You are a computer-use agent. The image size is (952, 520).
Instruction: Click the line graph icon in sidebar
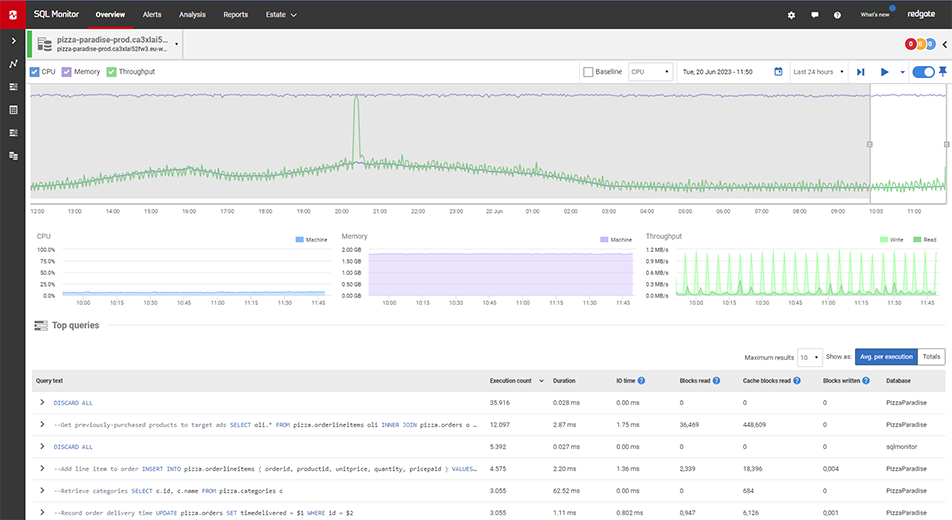pyautogui.click(x=13, y=64)
